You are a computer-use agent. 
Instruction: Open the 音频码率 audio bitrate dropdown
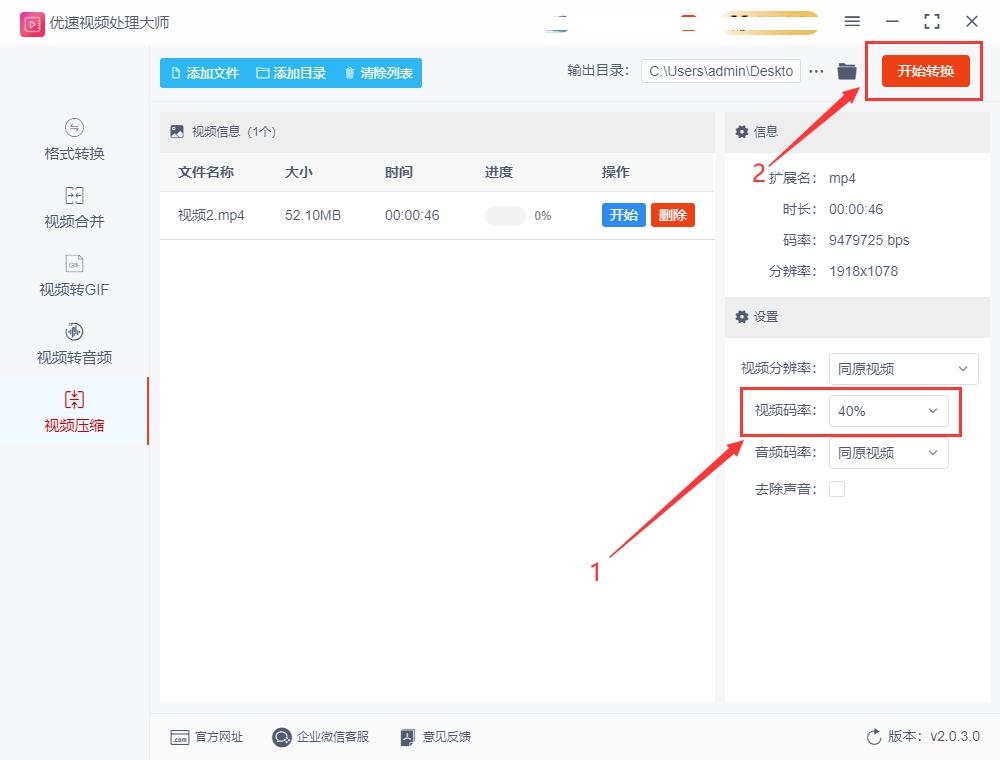click(888, 452)
